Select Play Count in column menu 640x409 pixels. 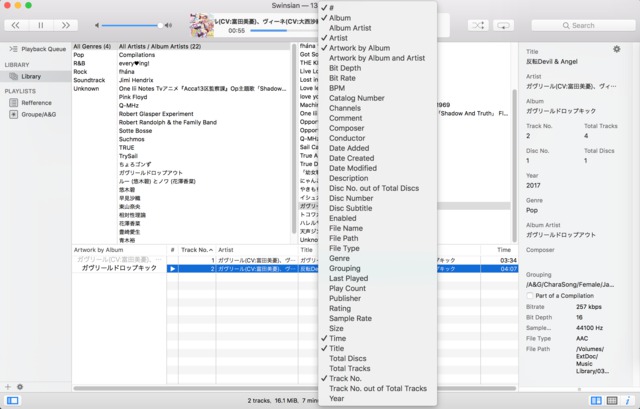point(348,288)
